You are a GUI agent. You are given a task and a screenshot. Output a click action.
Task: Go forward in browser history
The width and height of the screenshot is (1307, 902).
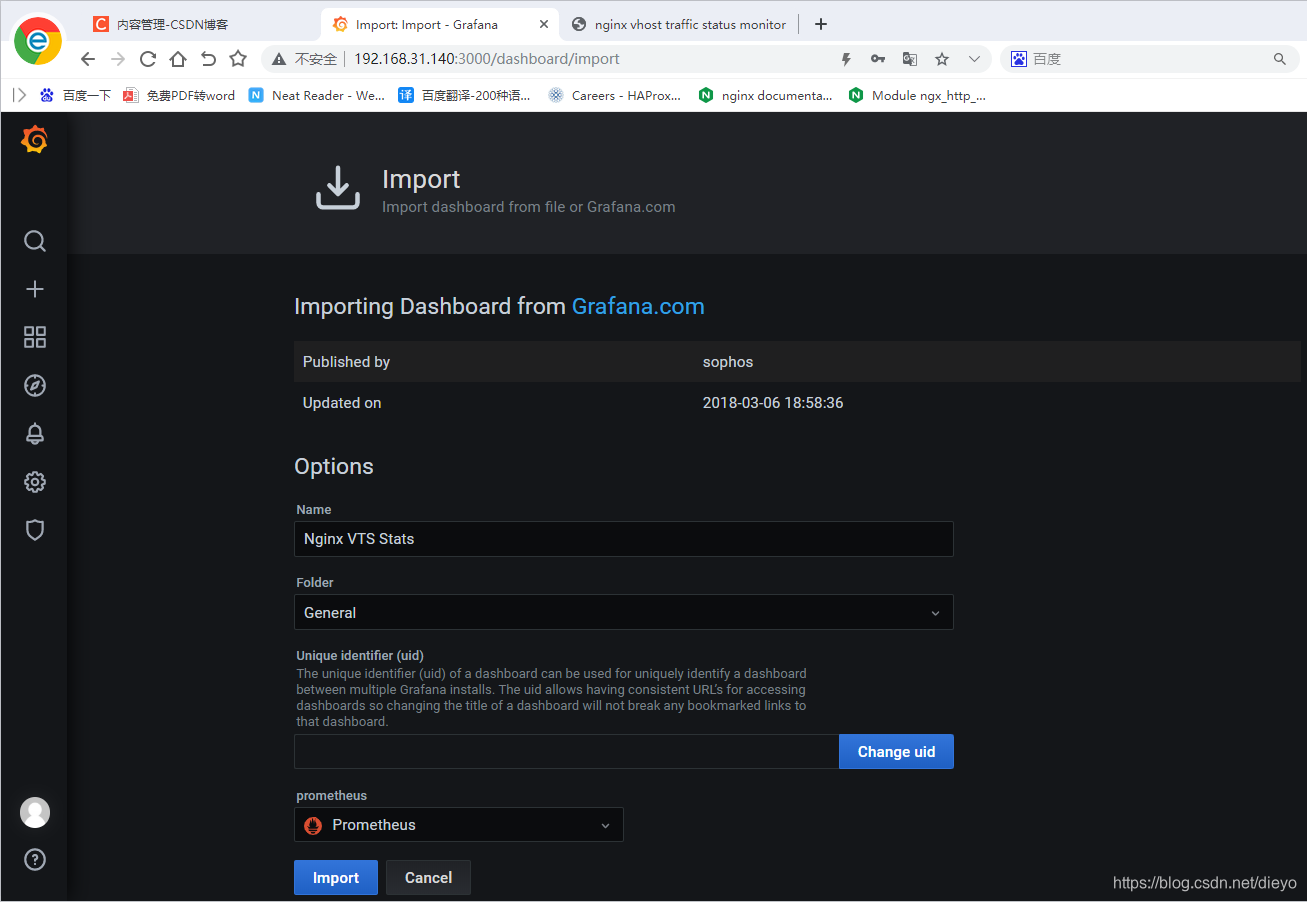coord(118,59)
